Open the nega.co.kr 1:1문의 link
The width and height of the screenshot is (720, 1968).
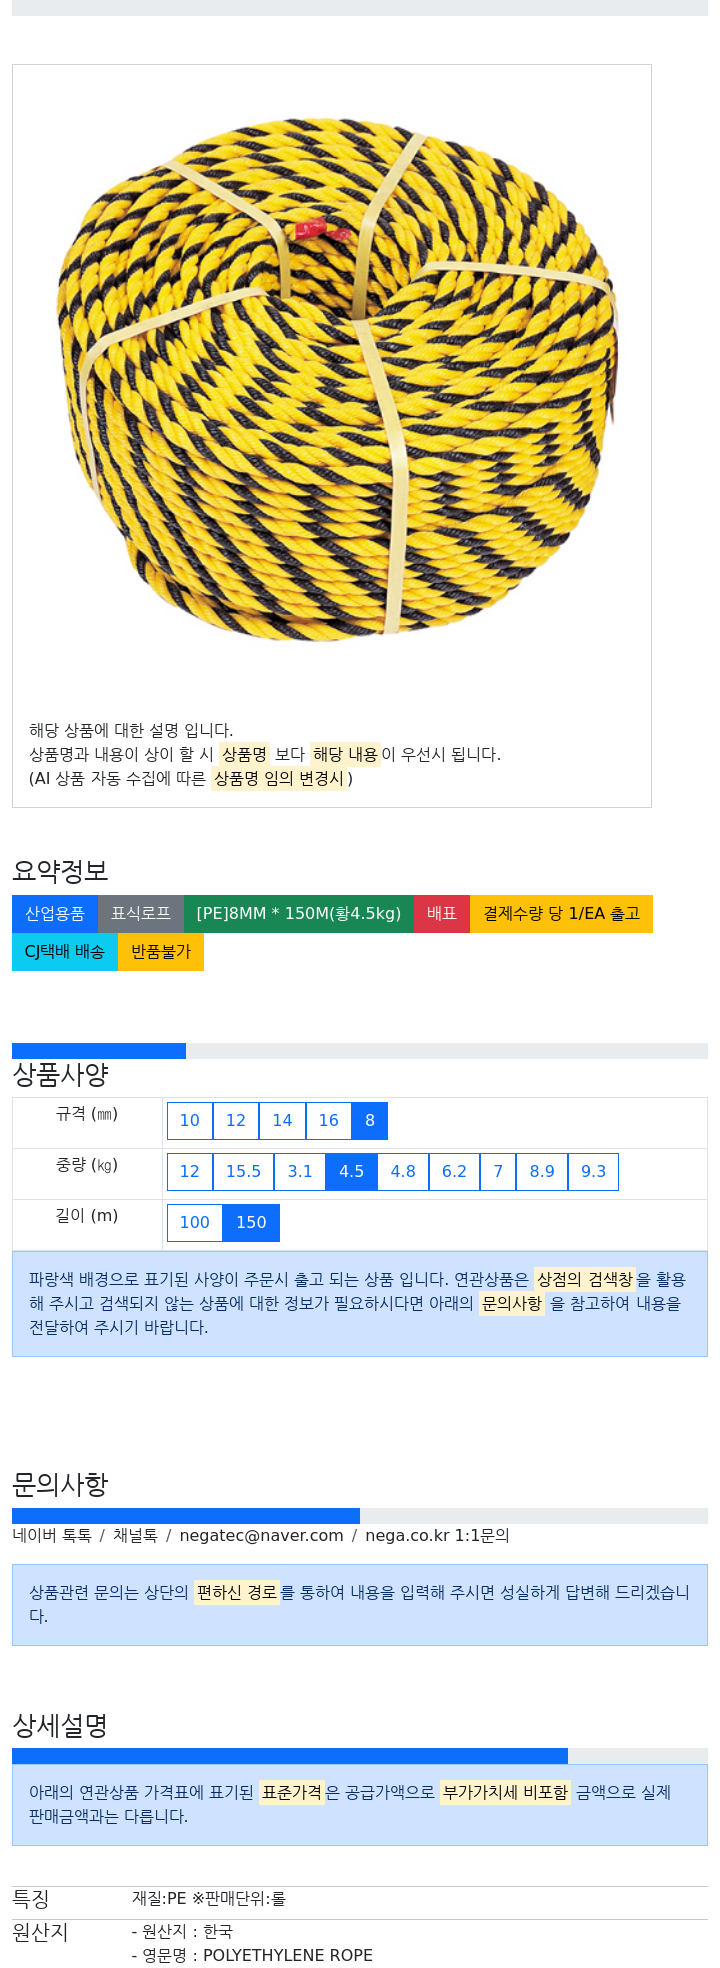click(x=437, y=1536)
